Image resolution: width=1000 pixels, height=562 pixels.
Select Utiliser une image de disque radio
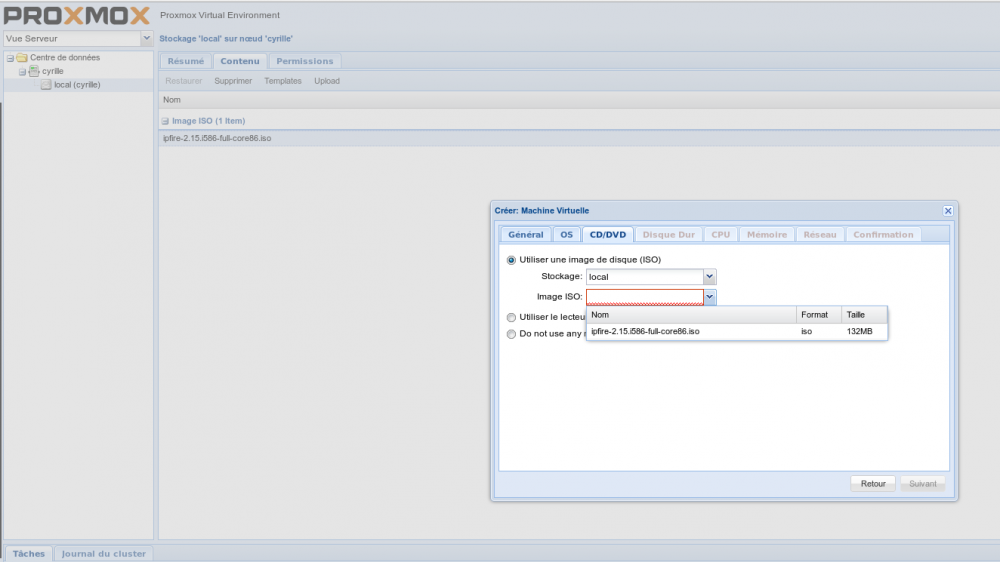512,260
